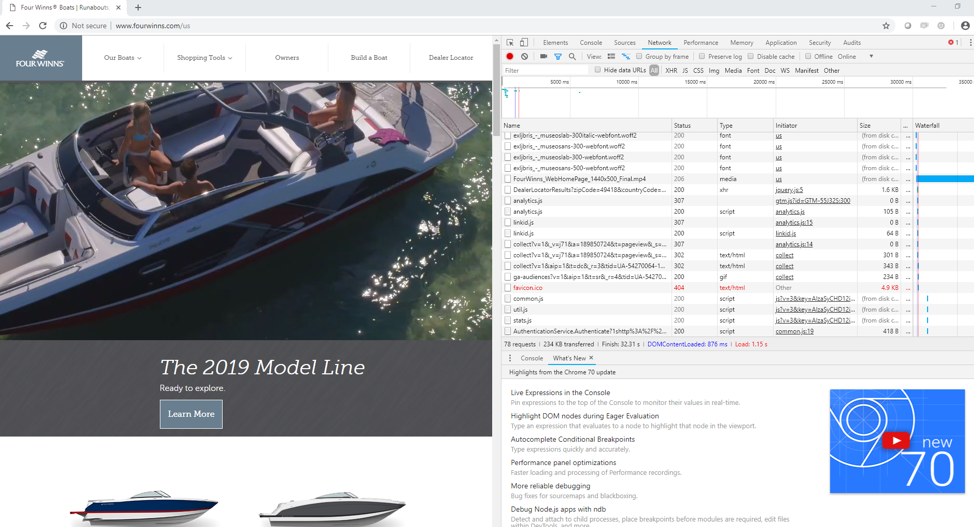Open the jquery.js:5 initiator link

(x=789, y=190)
